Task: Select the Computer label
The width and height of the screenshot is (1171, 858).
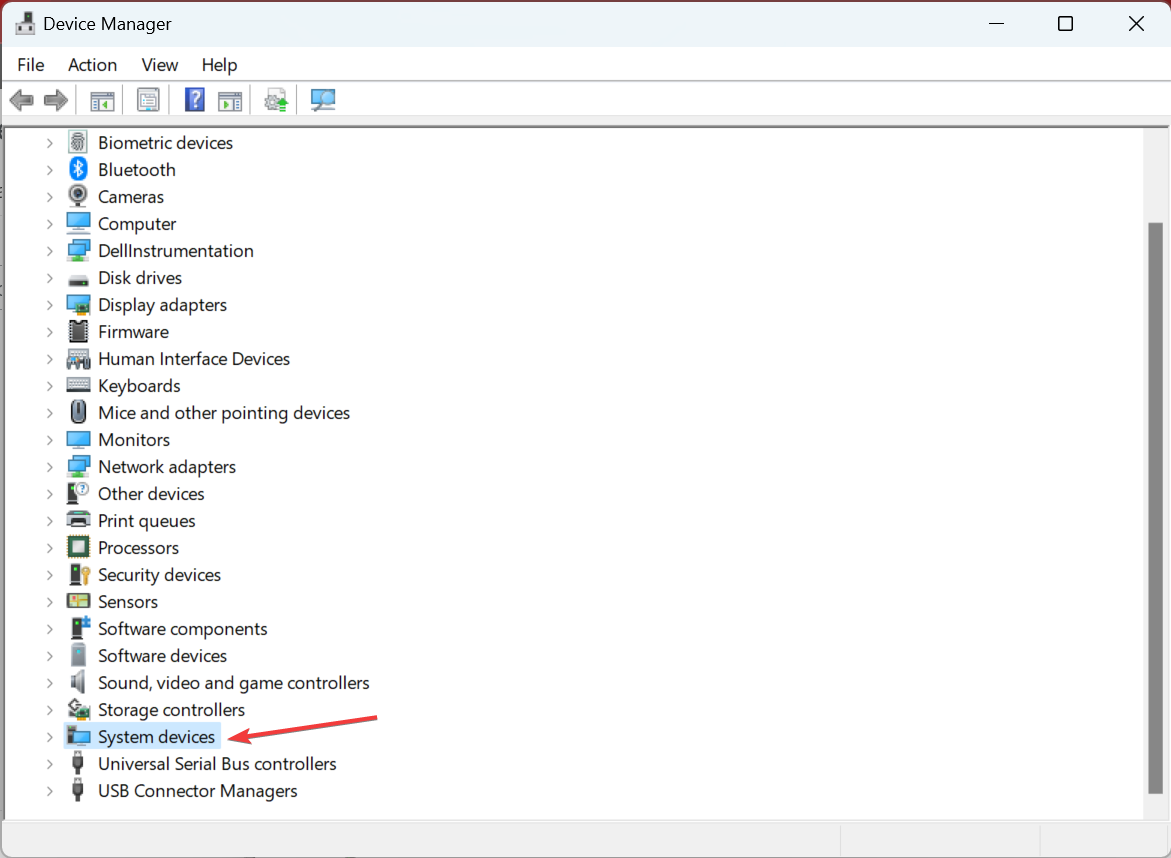Action: click(137, 223)
